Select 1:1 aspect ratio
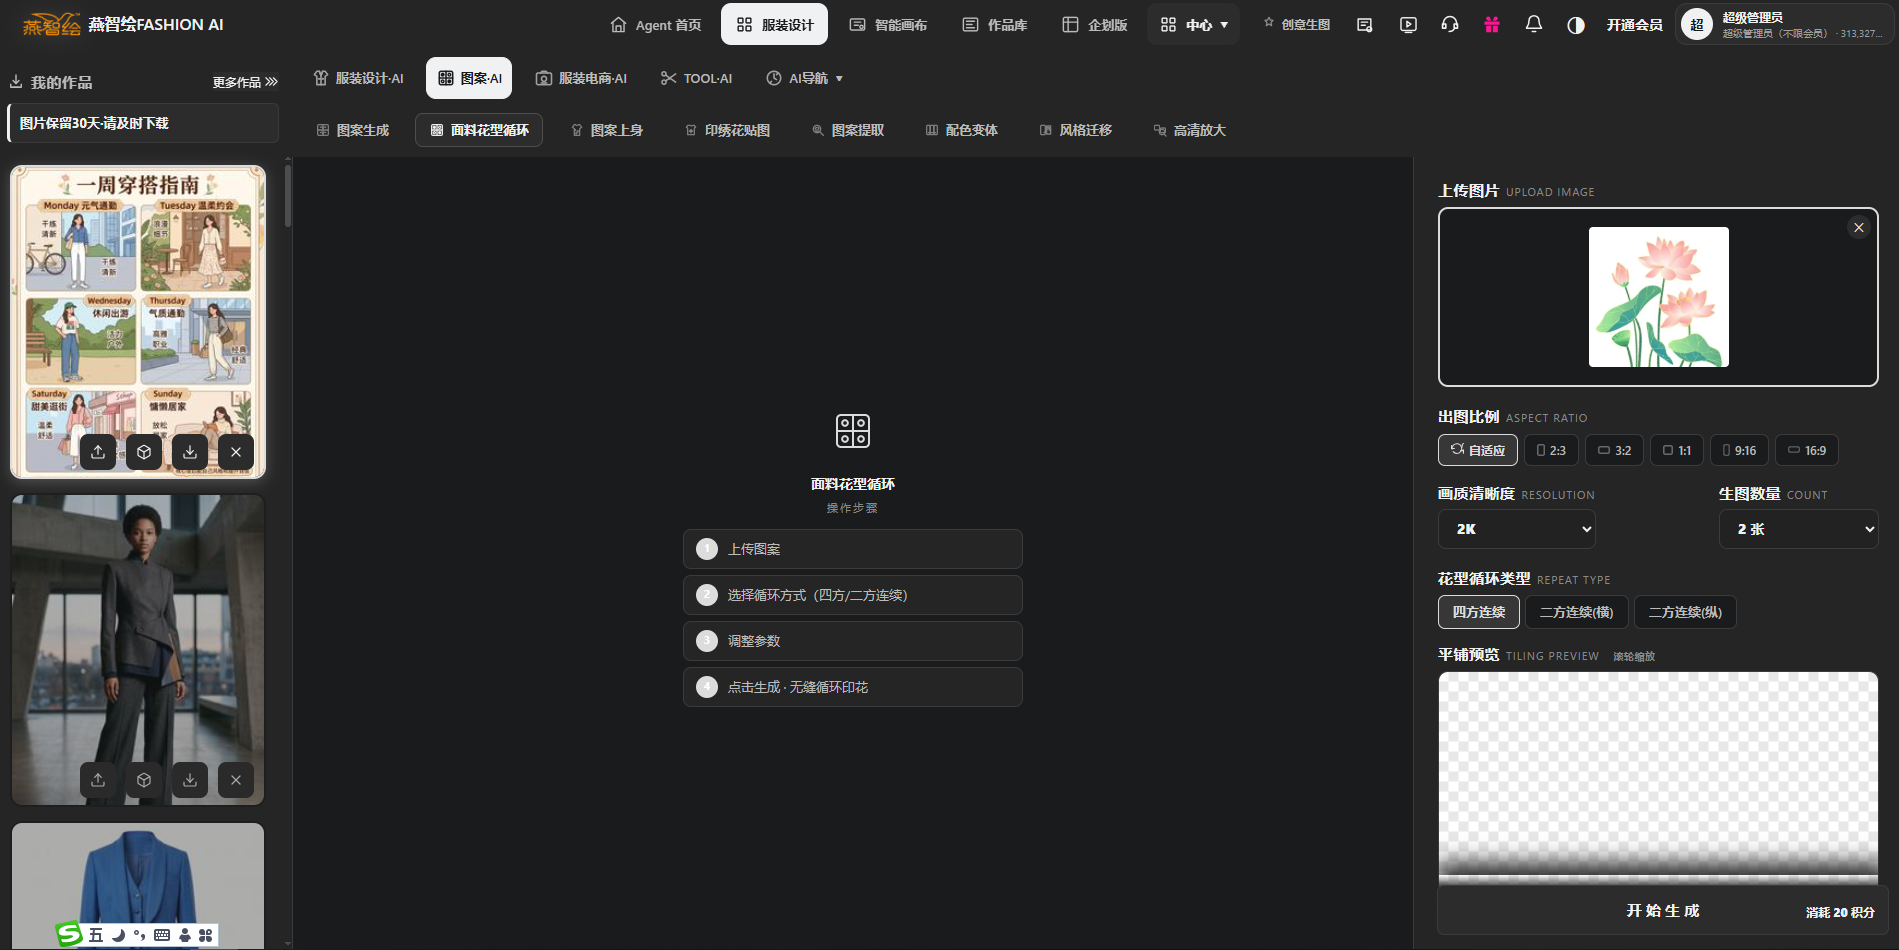Image resolution: width=1899 pixels, height=950 pixels. (1677, 450)
